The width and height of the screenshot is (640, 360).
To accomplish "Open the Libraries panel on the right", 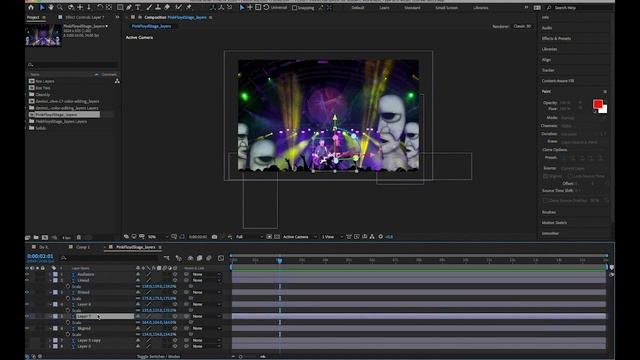I will click(x=549, y=49).
